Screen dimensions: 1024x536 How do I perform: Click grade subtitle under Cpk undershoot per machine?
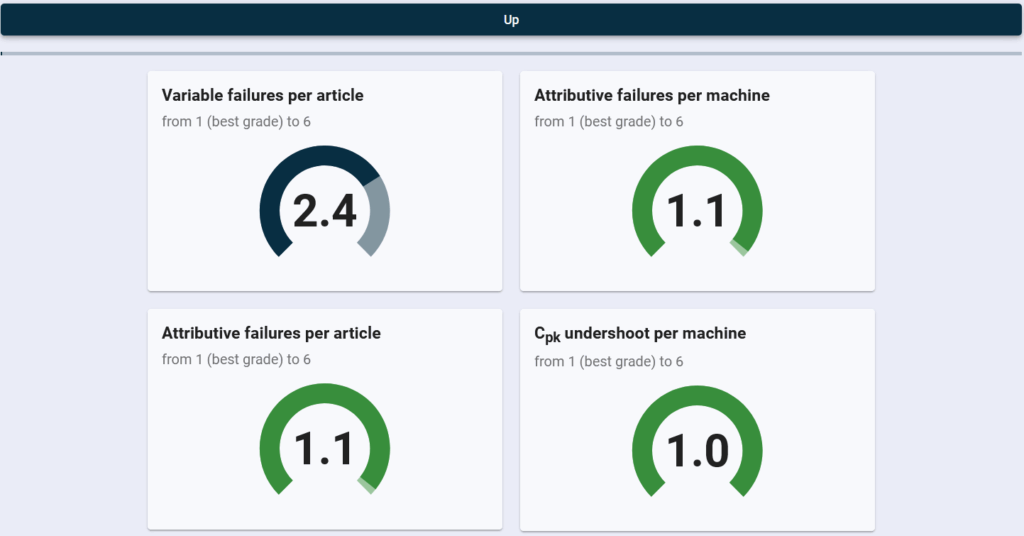tap(609, 361)
